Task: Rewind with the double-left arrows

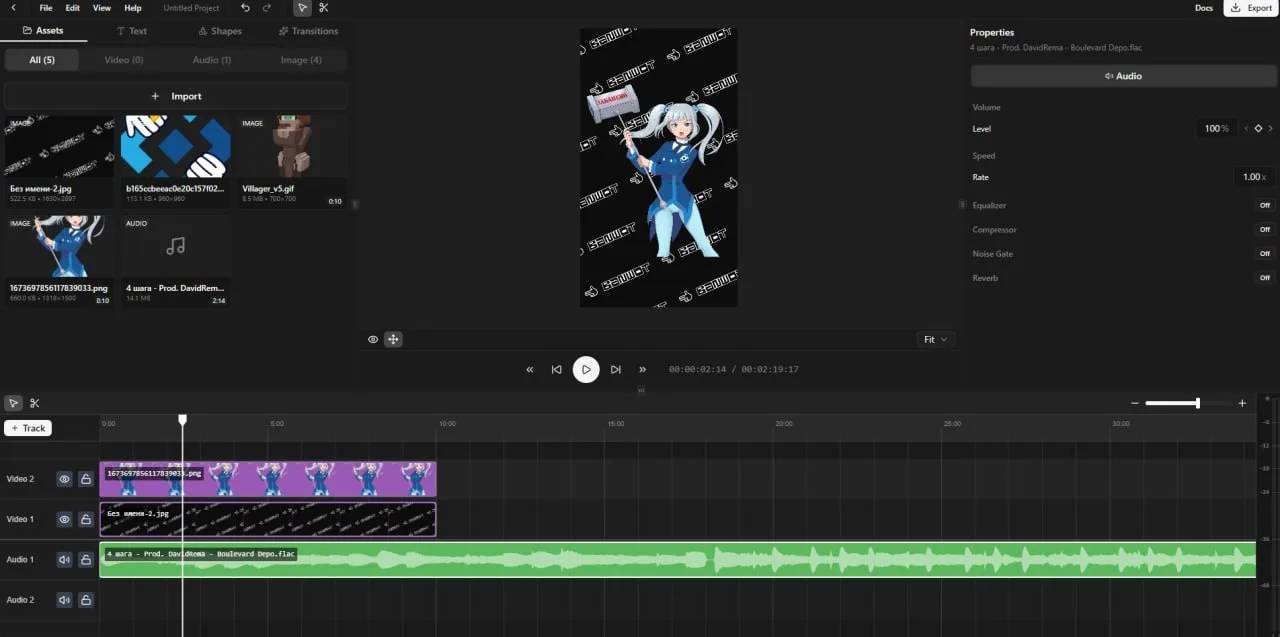Action: 530,369
